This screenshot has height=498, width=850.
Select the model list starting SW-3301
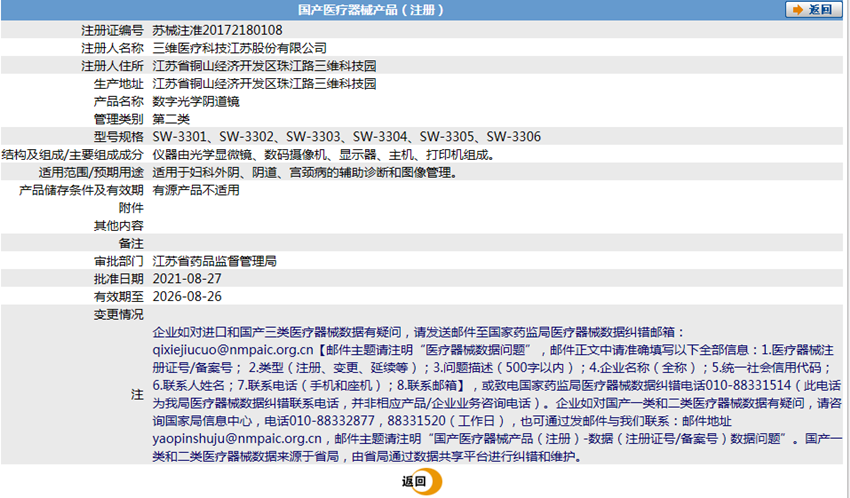(x=346, y=137)
